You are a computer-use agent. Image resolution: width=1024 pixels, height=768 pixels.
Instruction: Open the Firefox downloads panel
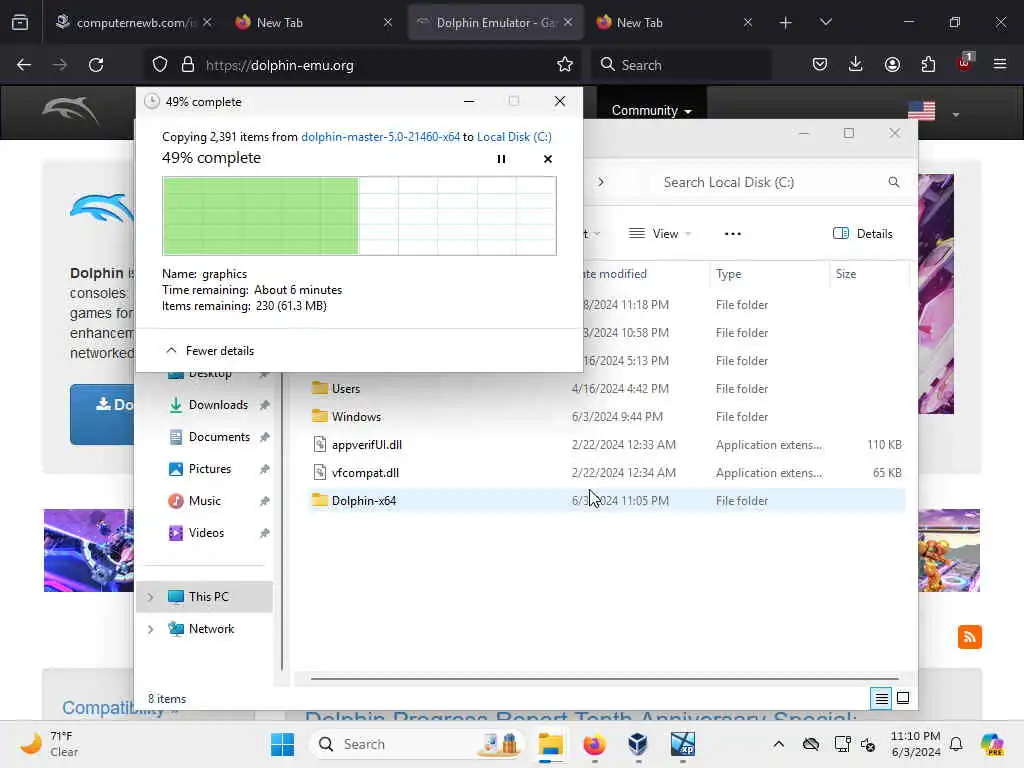pos(856,65)
